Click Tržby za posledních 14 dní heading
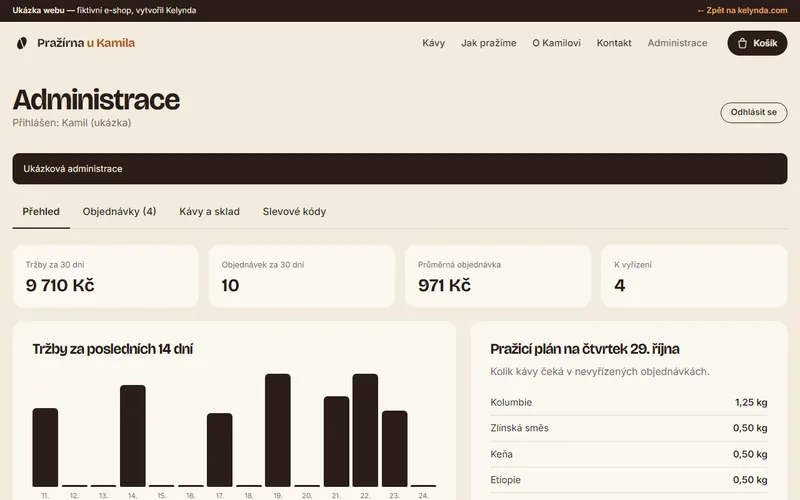 (x=113, y=349)
